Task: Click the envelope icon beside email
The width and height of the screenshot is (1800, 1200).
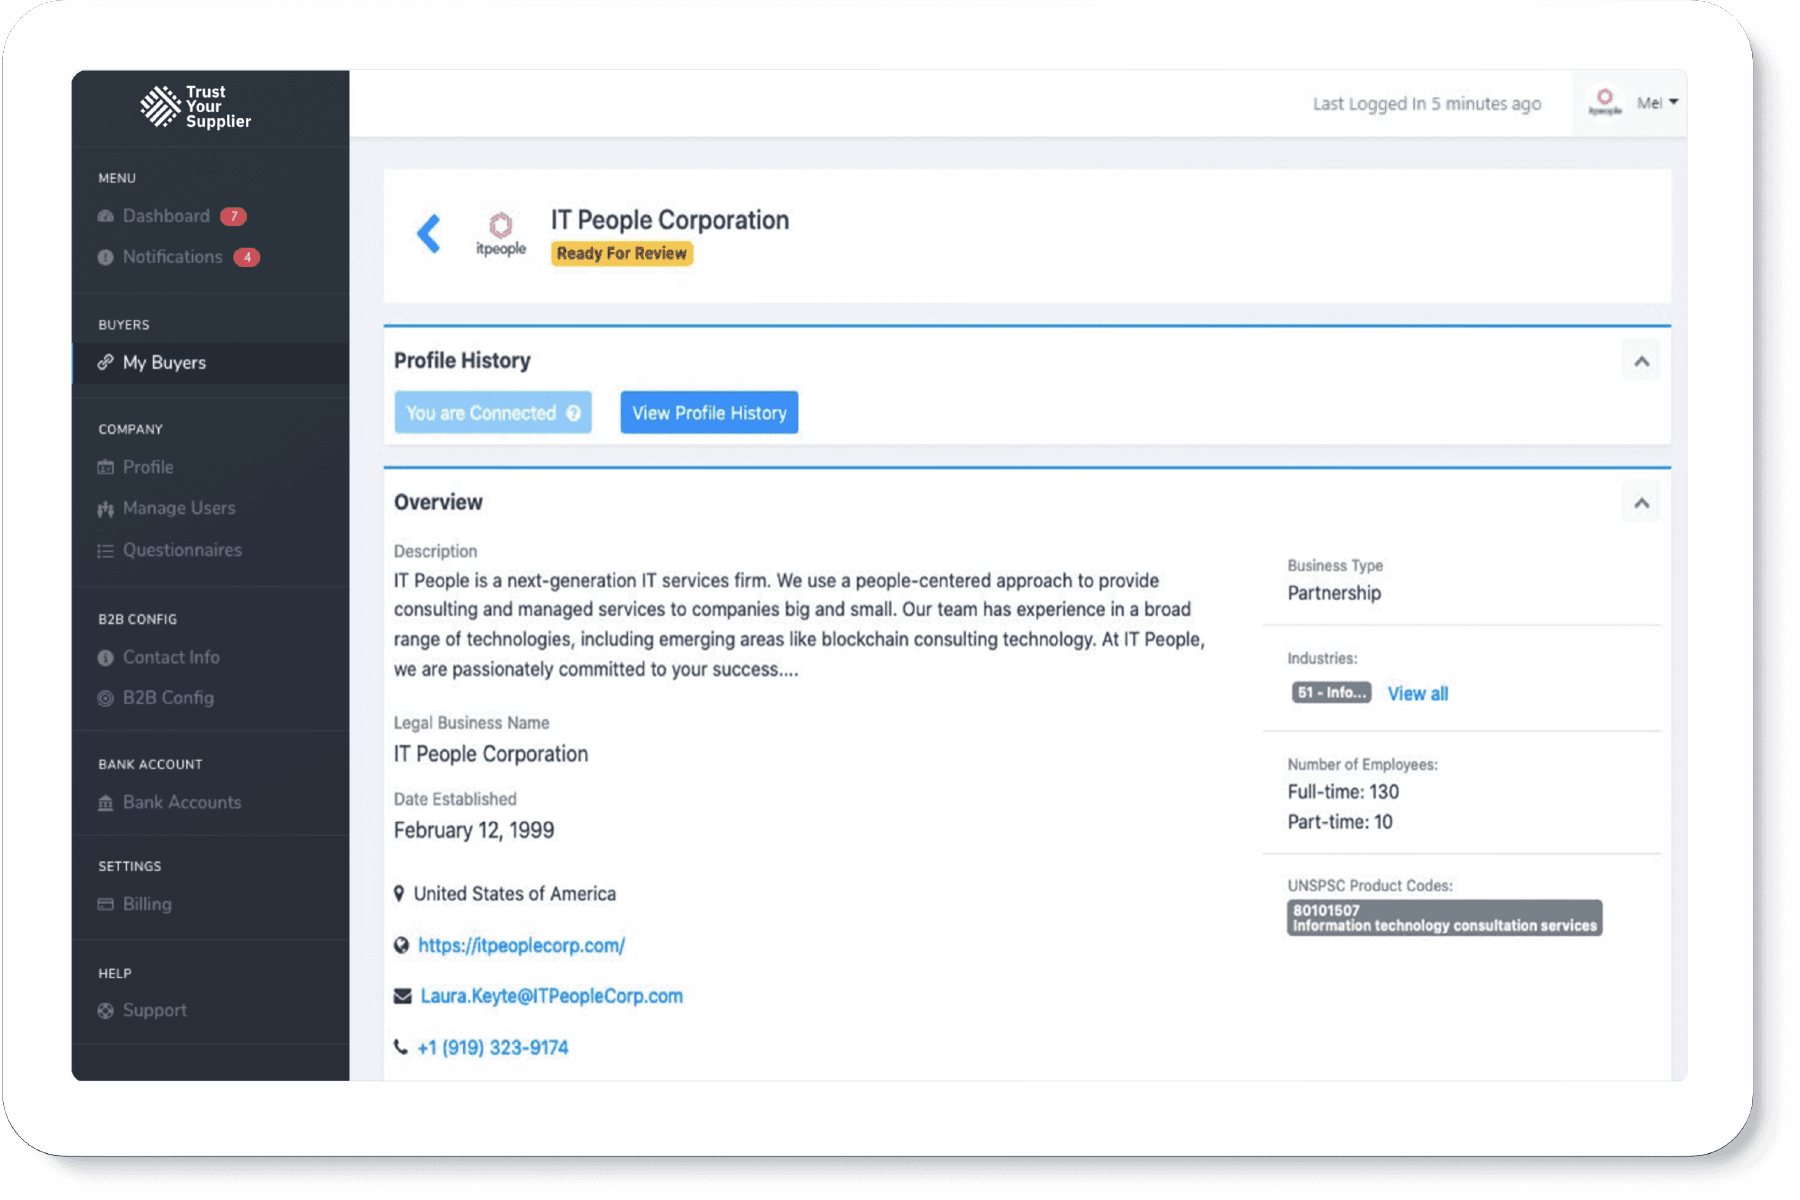Action: click(403, 996)
